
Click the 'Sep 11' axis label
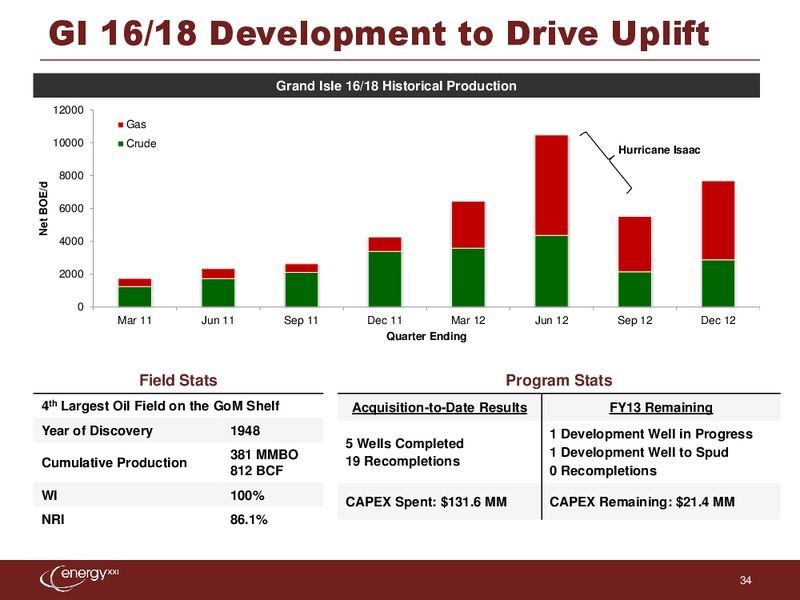301,320
